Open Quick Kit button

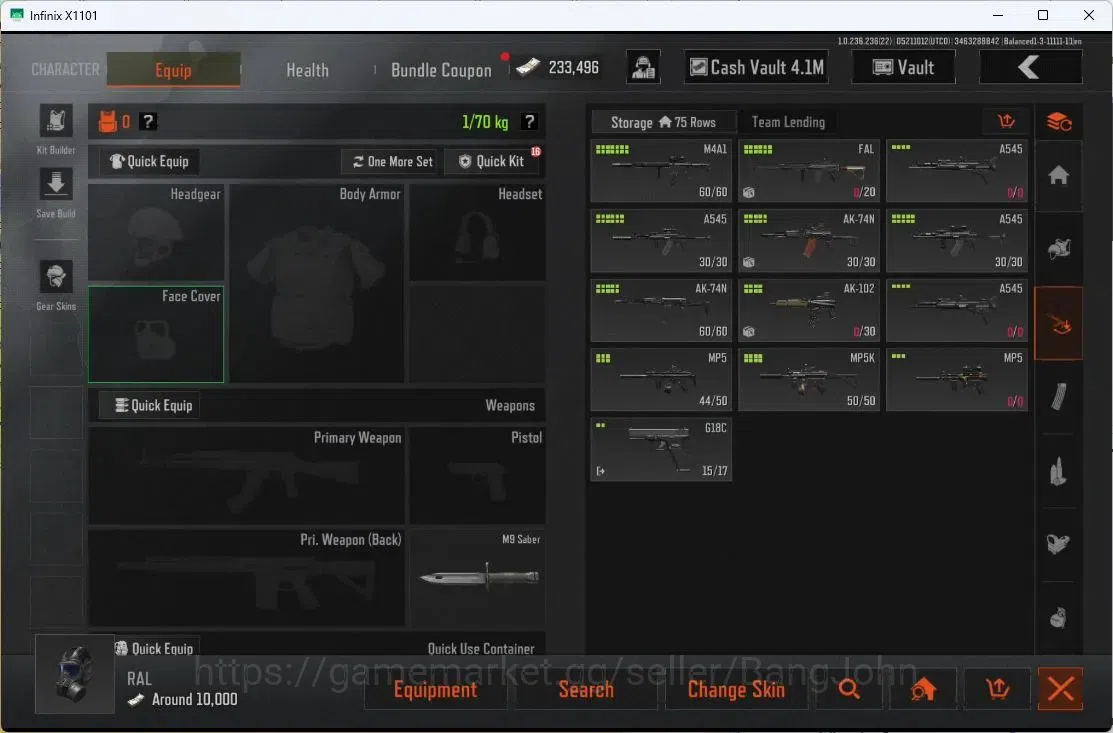pyautogui.click(x=492, y=161)
